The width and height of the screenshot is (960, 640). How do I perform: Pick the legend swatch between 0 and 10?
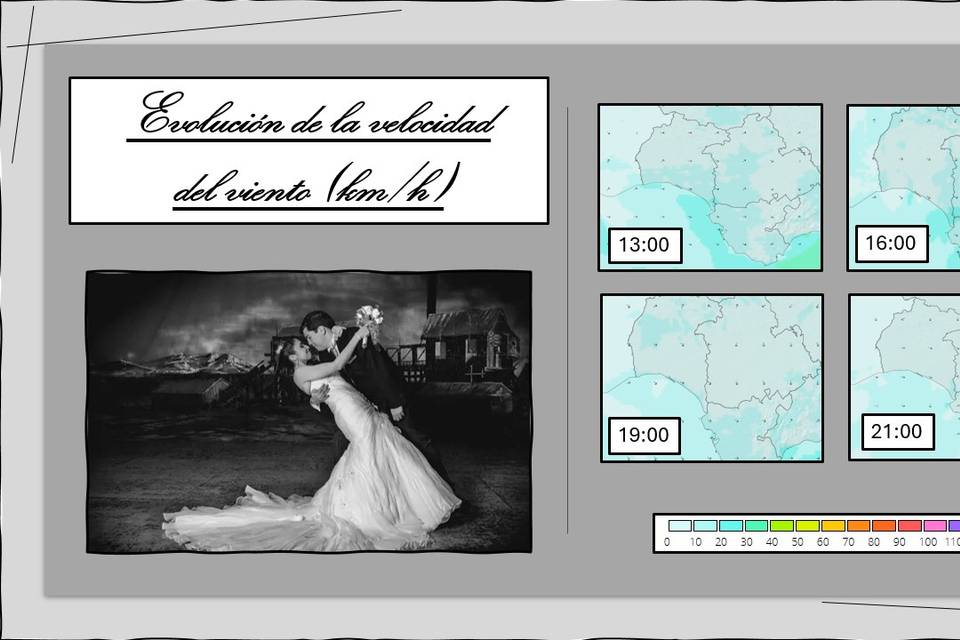pos(680,525)
